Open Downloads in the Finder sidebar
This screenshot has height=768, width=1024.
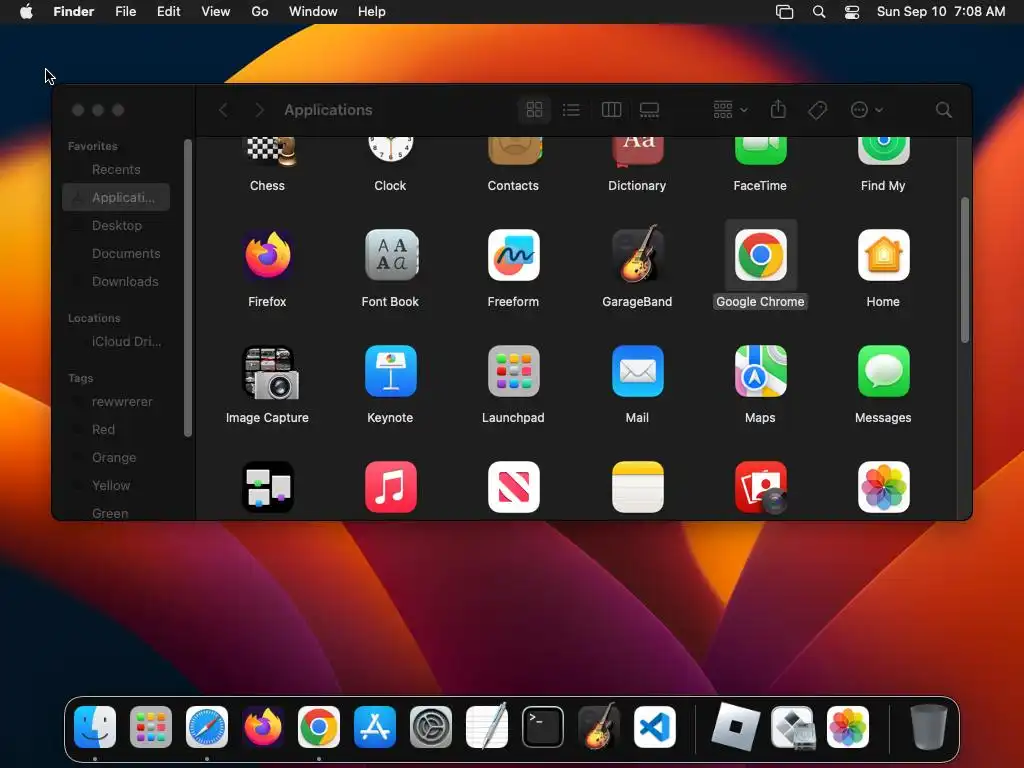116,281
